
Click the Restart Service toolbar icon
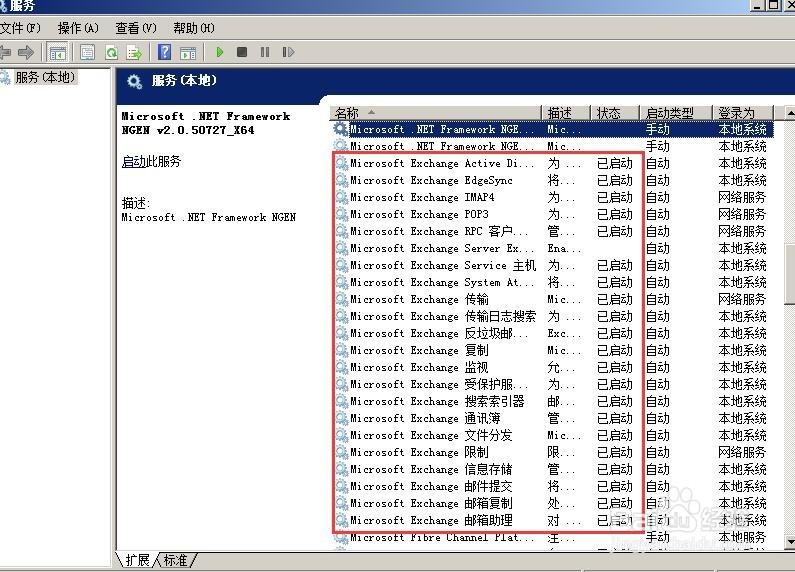[288, 52]
